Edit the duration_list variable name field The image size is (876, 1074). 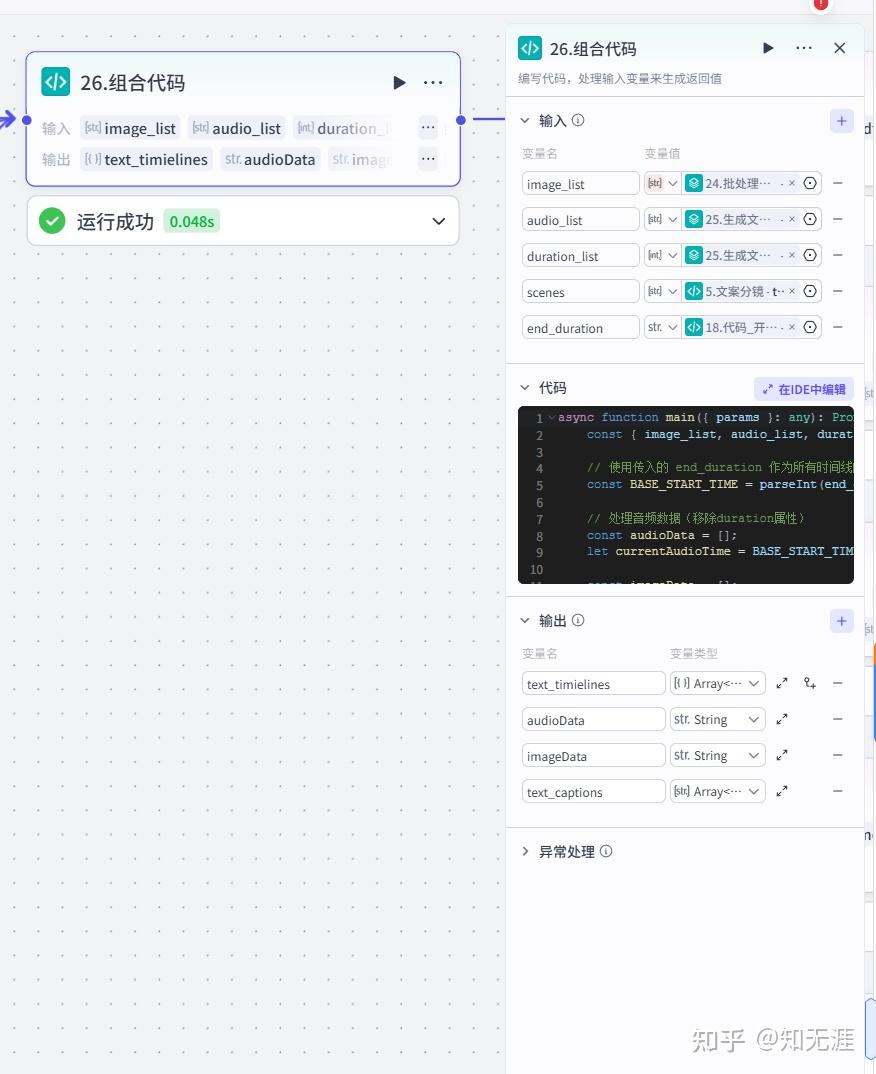(580, 255)
